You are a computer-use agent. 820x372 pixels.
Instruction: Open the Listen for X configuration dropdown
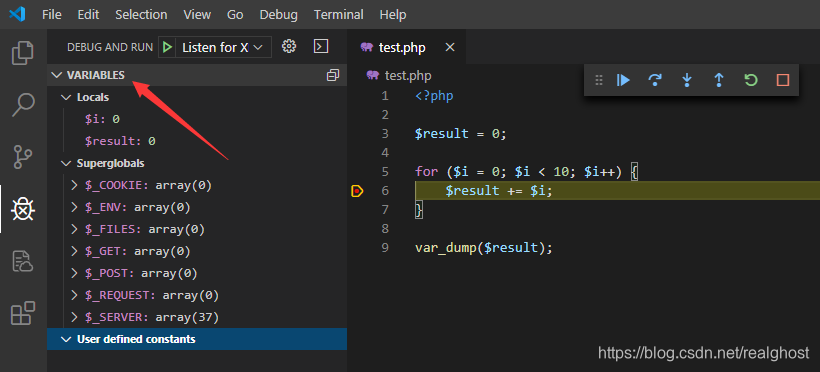coord(222,48)
